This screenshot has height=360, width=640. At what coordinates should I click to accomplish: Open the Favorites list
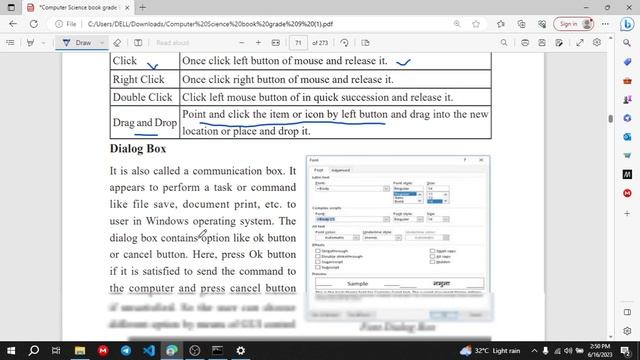[501, 24]
